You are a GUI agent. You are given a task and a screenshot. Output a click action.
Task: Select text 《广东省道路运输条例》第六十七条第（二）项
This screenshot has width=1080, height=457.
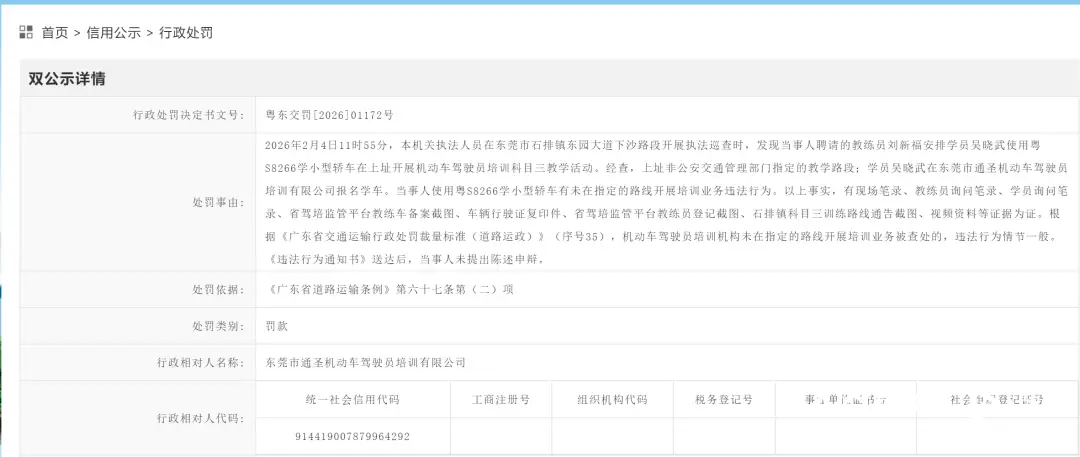pyautogui.click(x=390, y=290)
